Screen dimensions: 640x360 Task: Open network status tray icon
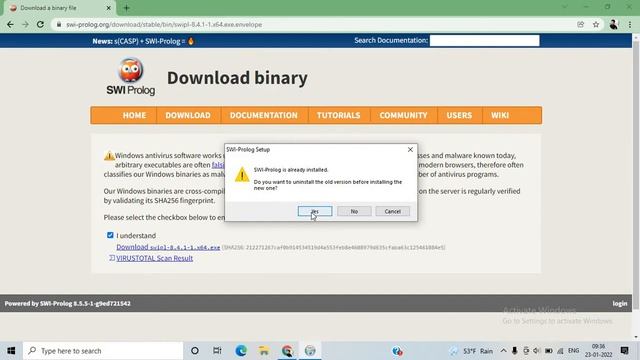(560, 351)
